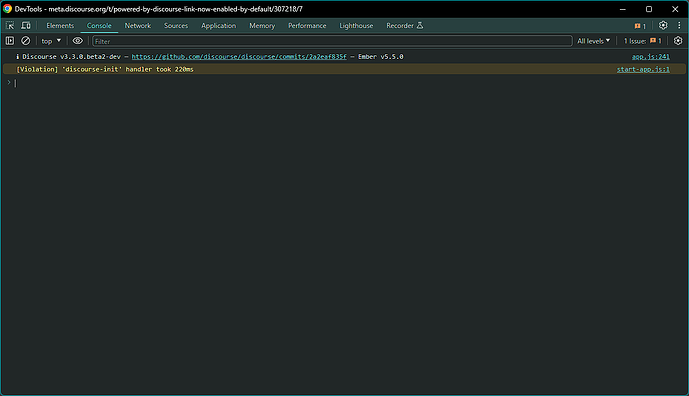Image resolution: width=689 pixels, height=396 pixels.
Task: Minimize the DevTools window
Action: click(623, 9)
